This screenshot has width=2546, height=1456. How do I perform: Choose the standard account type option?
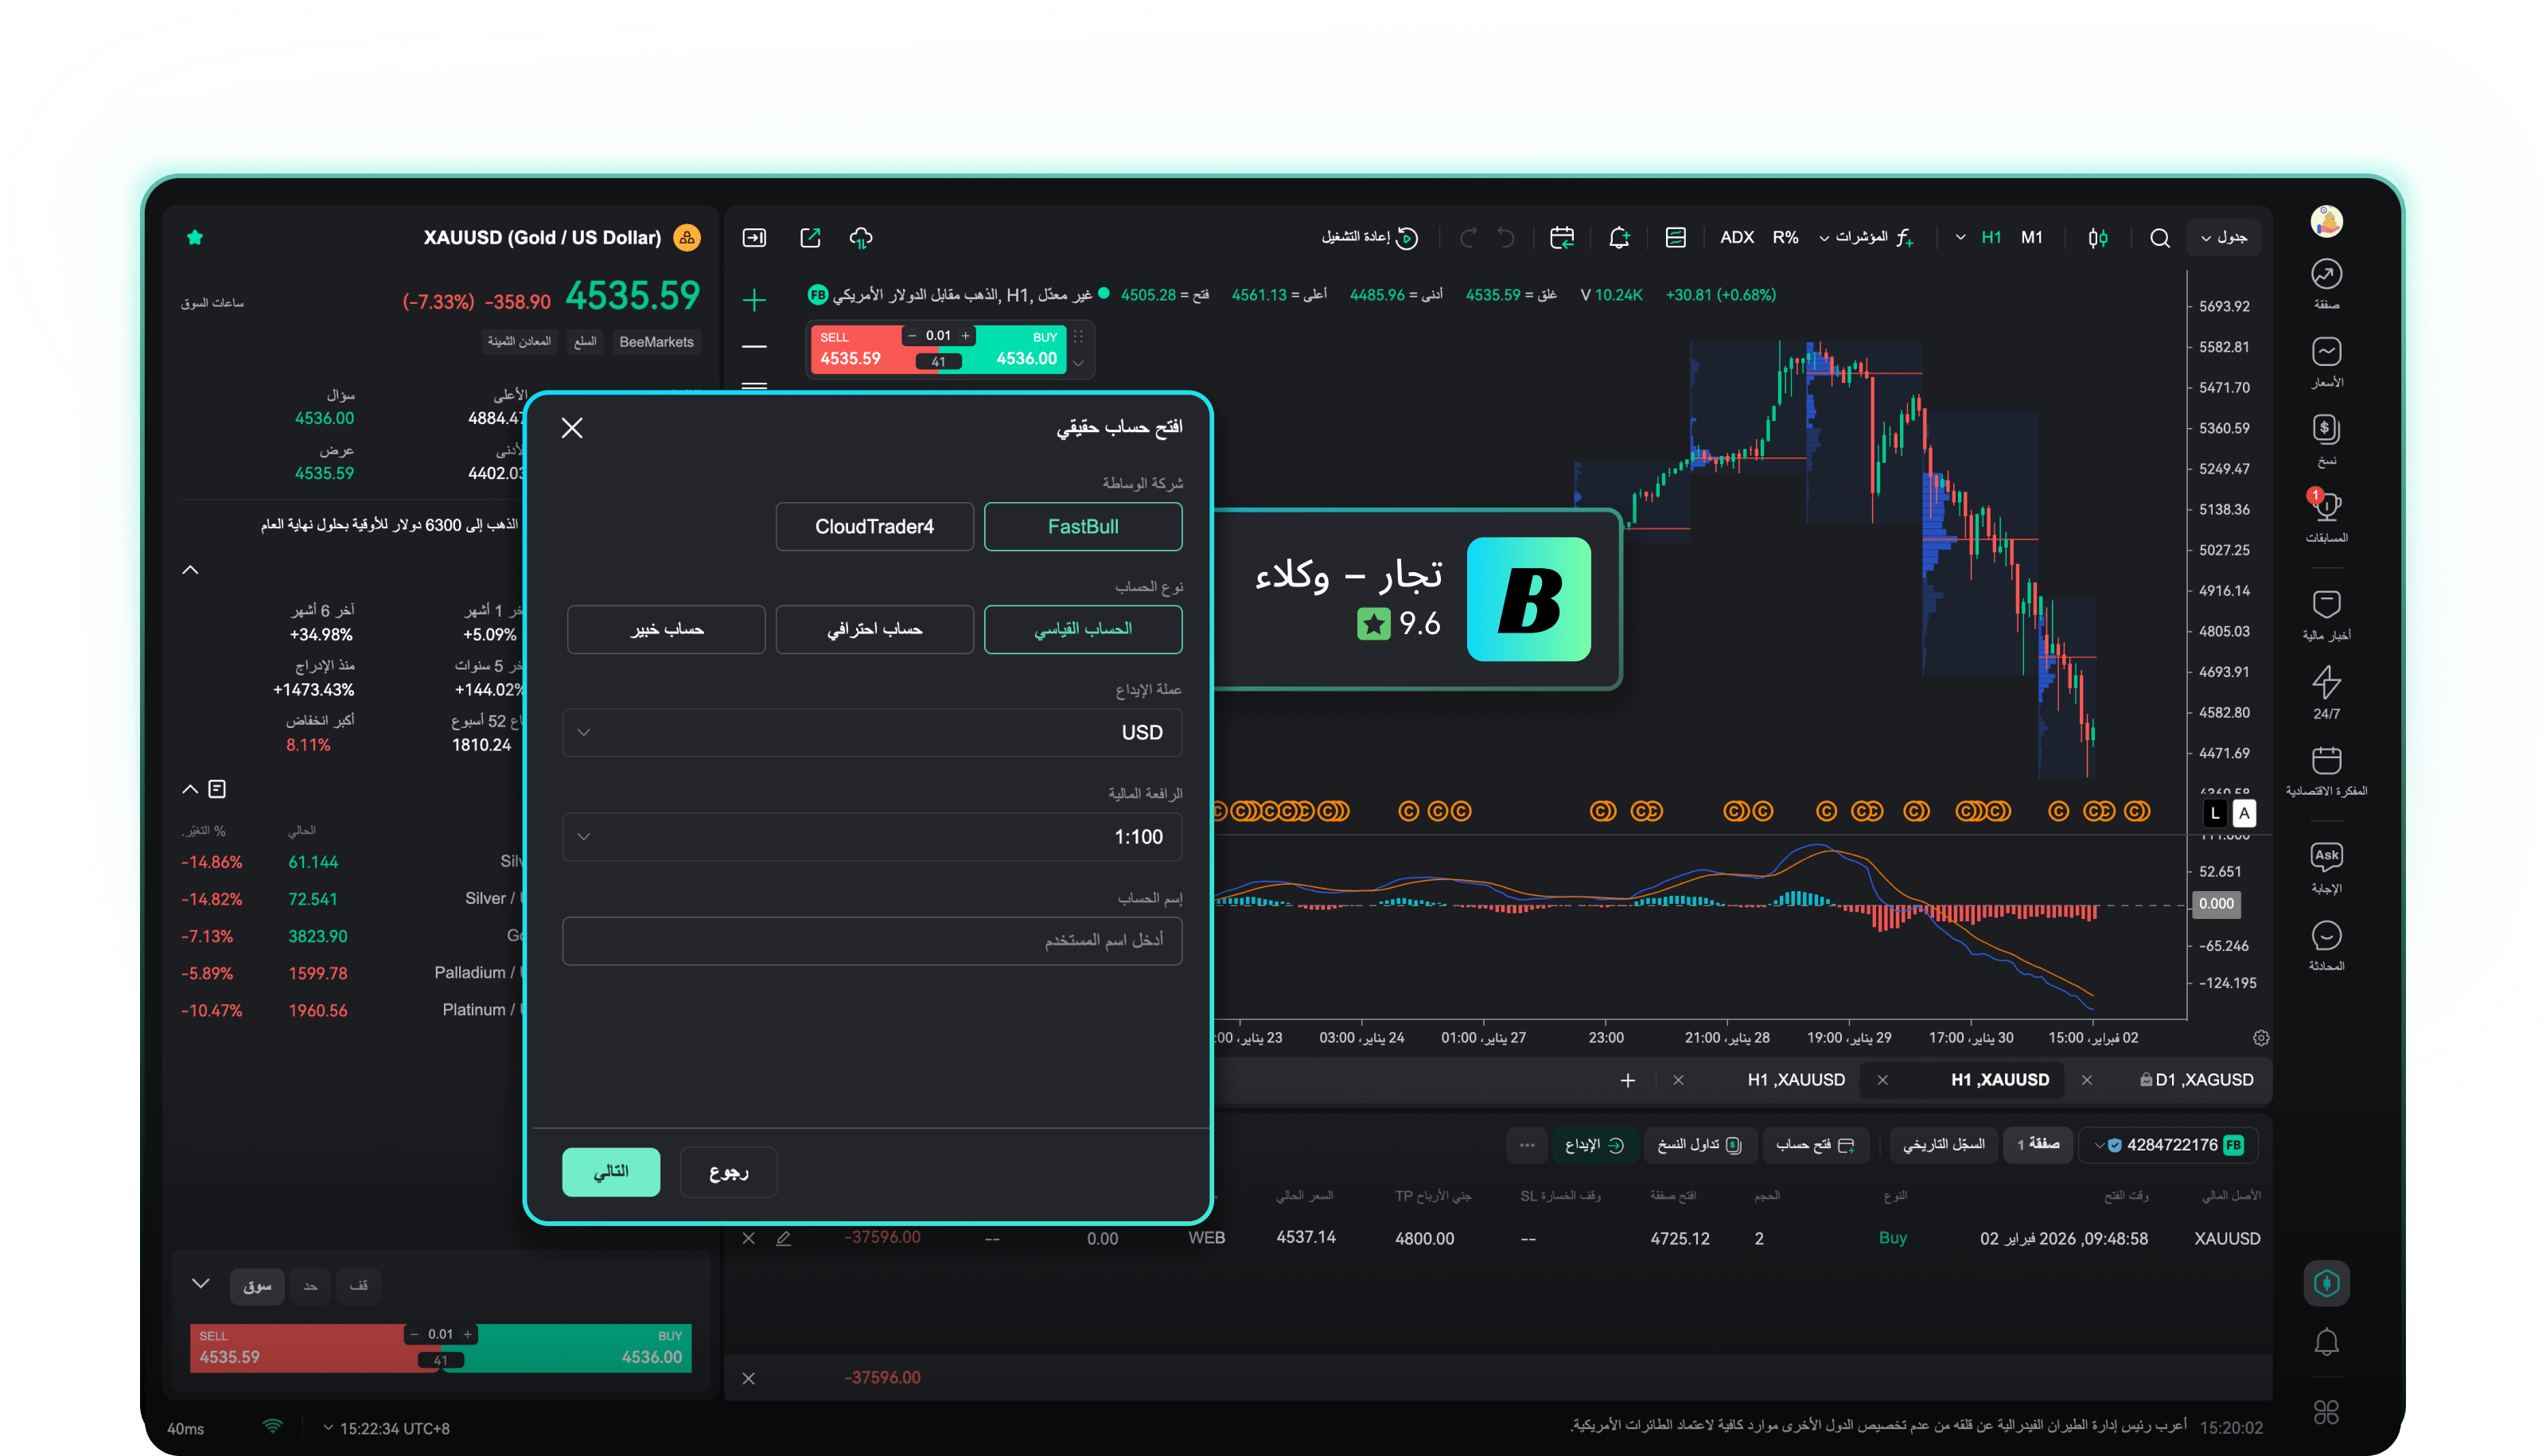pos(1082,629)
